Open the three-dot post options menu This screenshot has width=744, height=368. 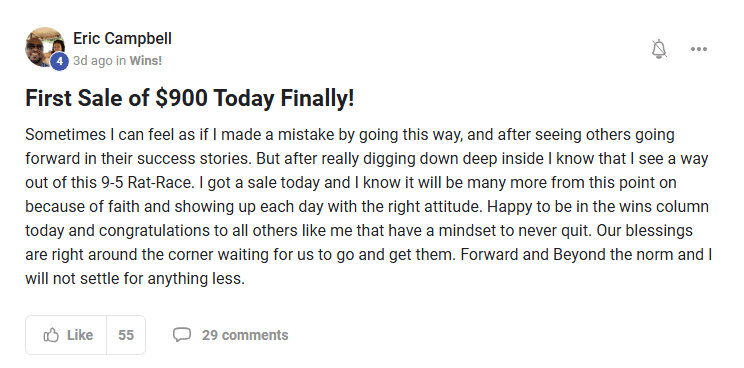pos(698,49)
